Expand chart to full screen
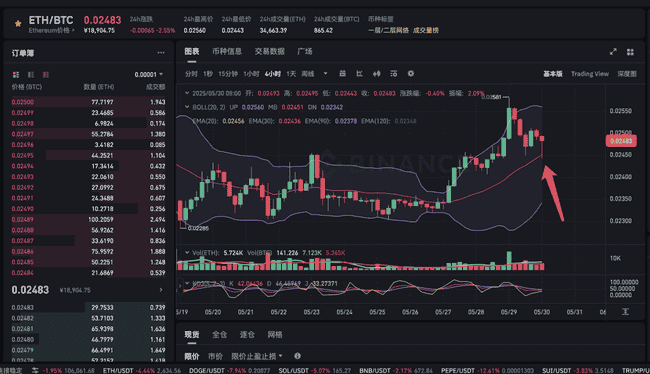The height and width of the screenshot is (374, 650). [613, 52]
